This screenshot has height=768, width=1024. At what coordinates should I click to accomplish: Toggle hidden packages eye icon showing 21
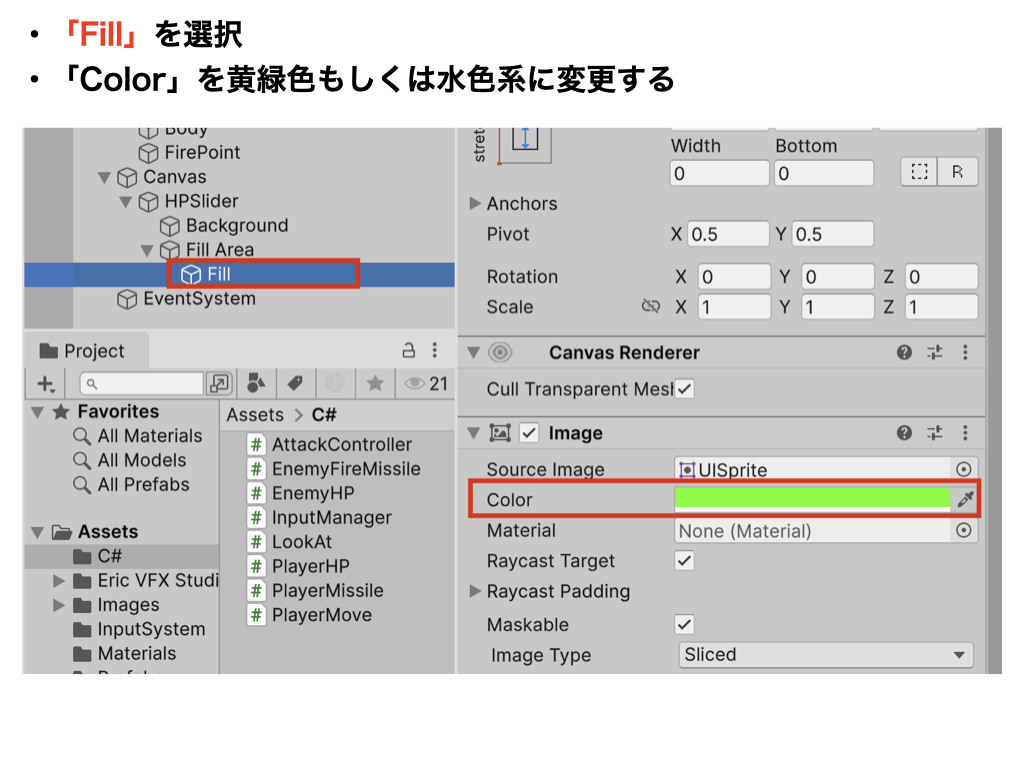(425, 383)
